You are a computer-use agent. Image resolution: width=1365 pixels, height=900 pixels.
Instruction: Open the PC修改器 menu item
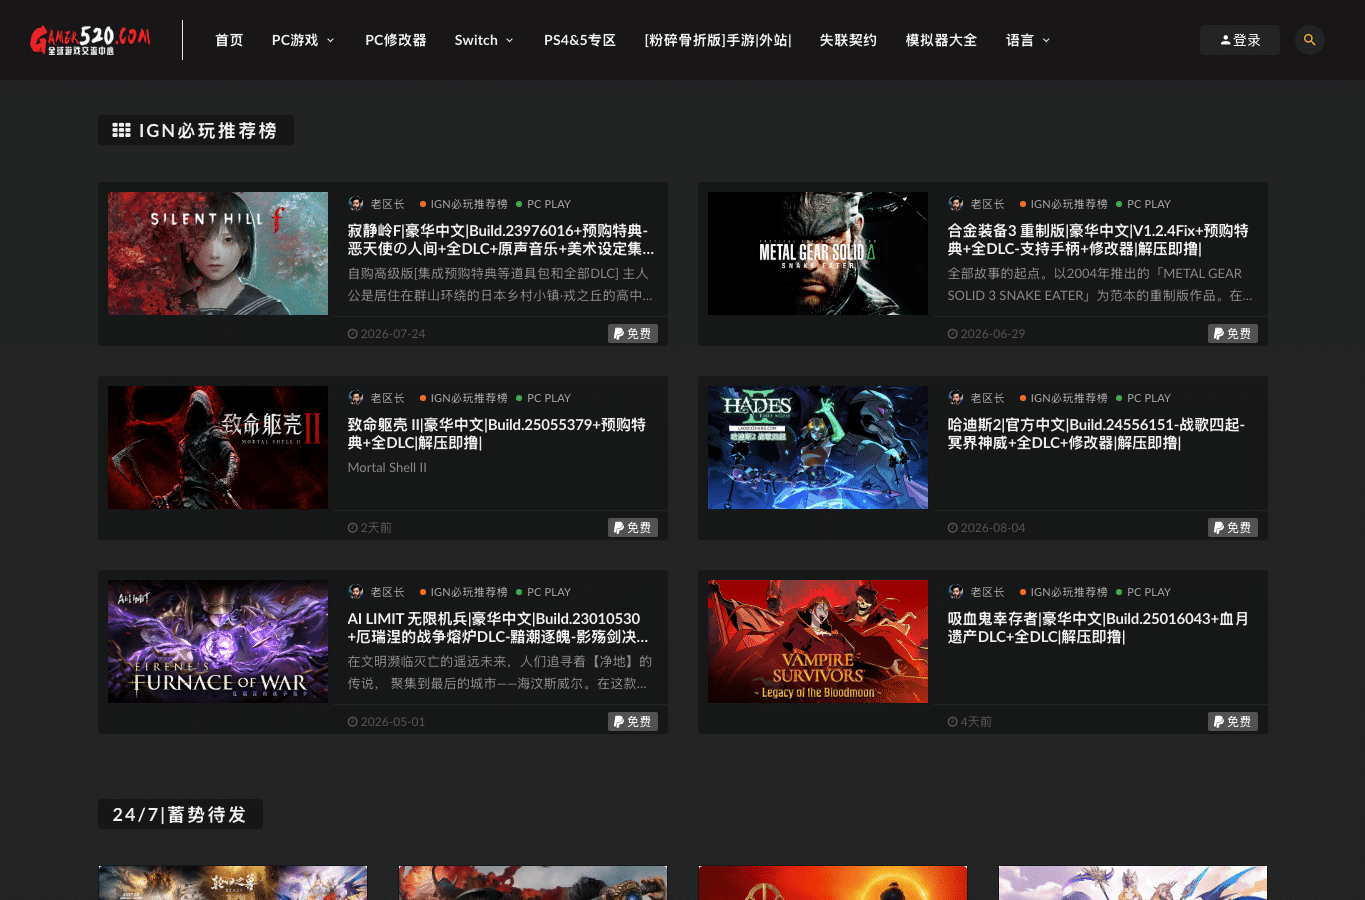point(396,40)
